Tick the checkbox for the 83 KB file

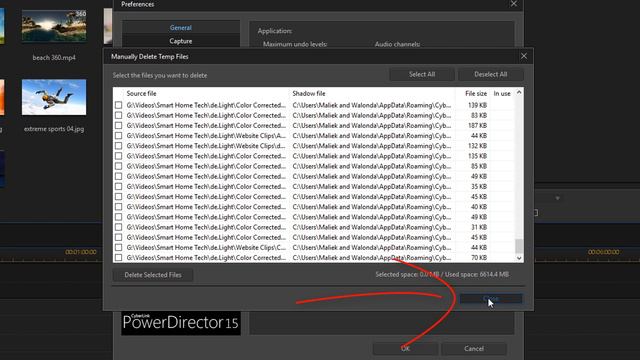point(118,116)
